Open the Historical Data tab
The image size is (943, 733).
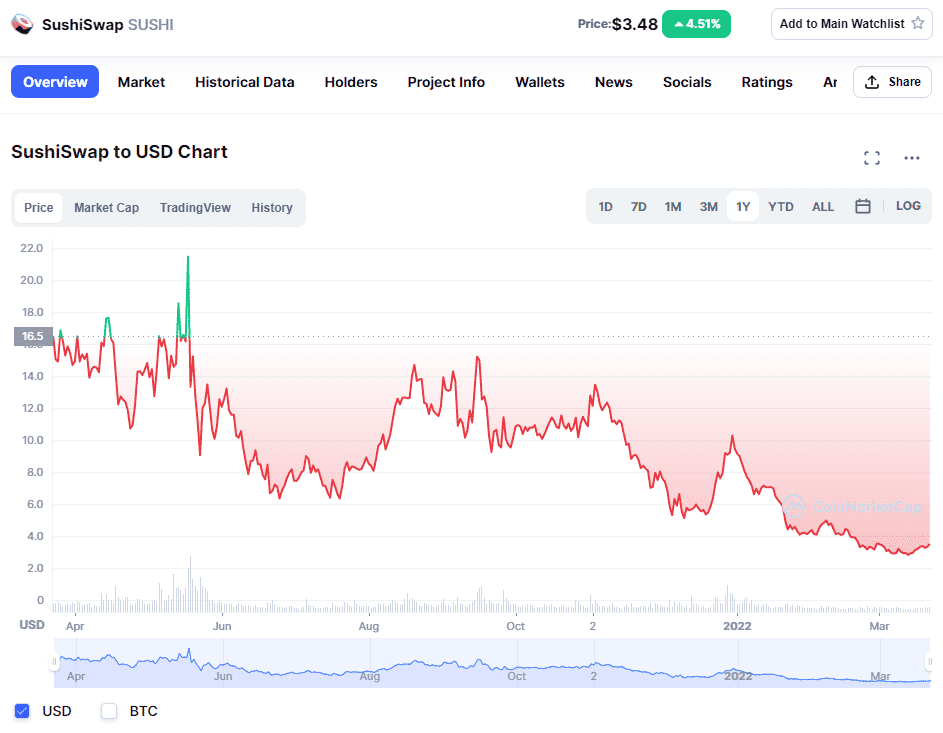[x=245, y=82]
